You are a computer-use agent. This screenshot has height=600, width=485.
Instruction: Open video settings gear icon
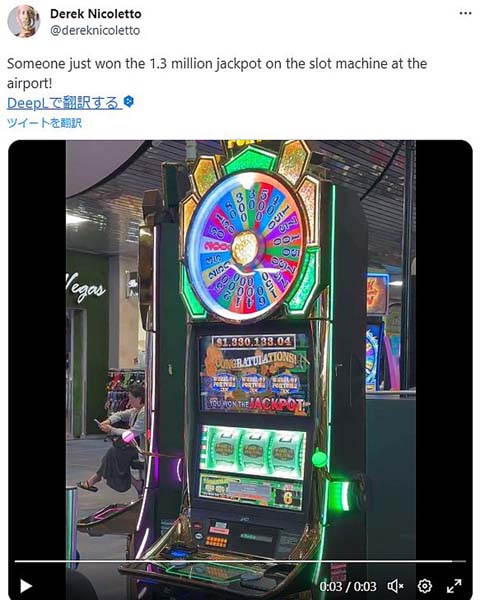tap(425, 586)
